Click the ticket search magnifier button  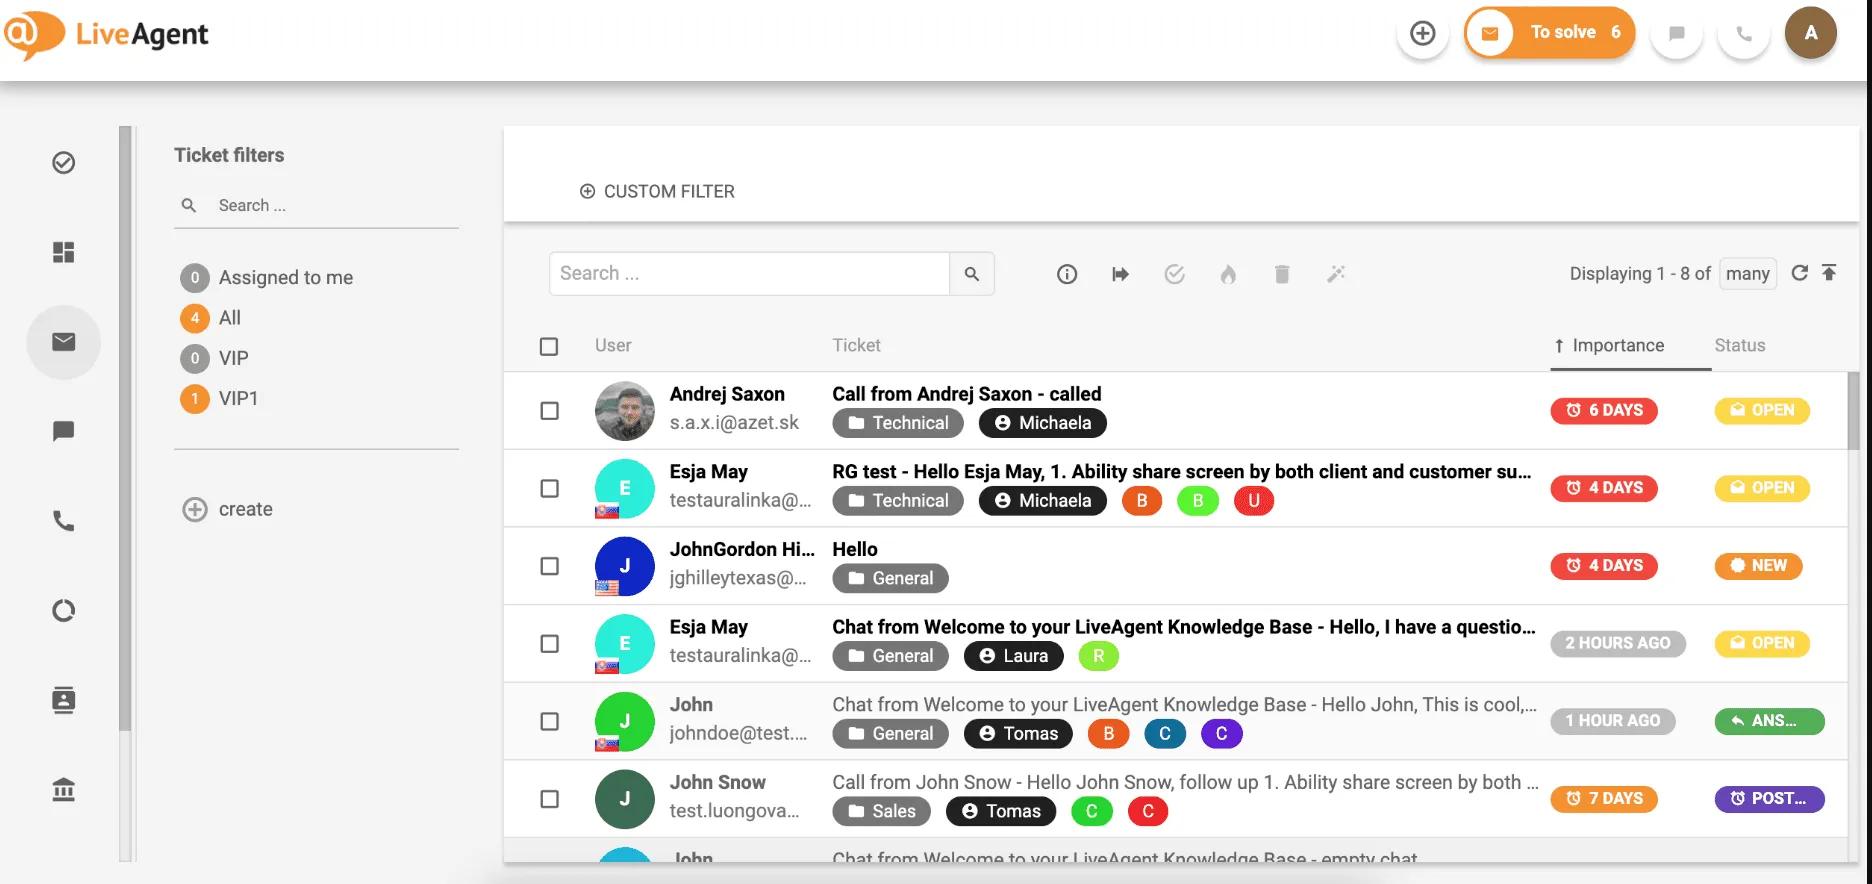pos(972,274)
